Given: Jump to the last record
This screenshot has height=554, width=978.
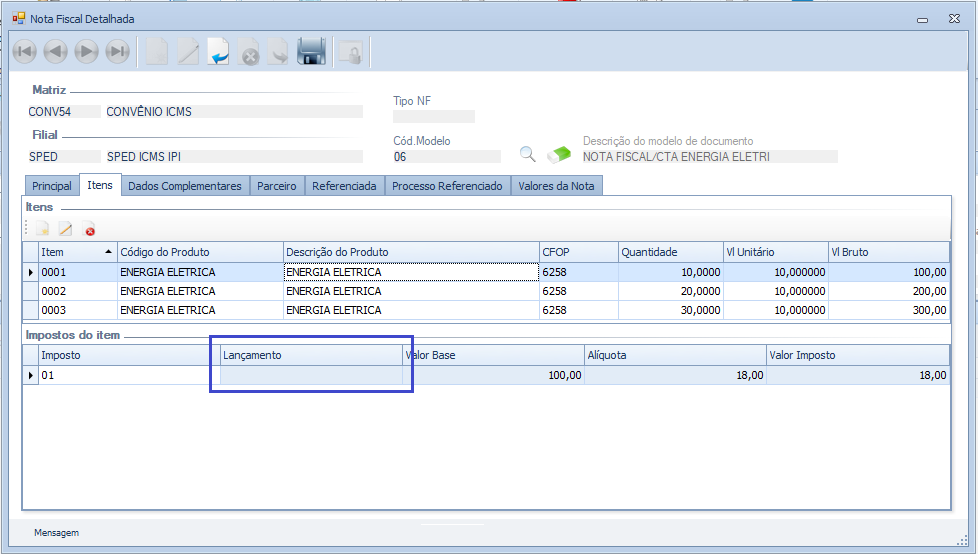Looking at the screenshot, I should pyautogui.click(x=118, y=51).
